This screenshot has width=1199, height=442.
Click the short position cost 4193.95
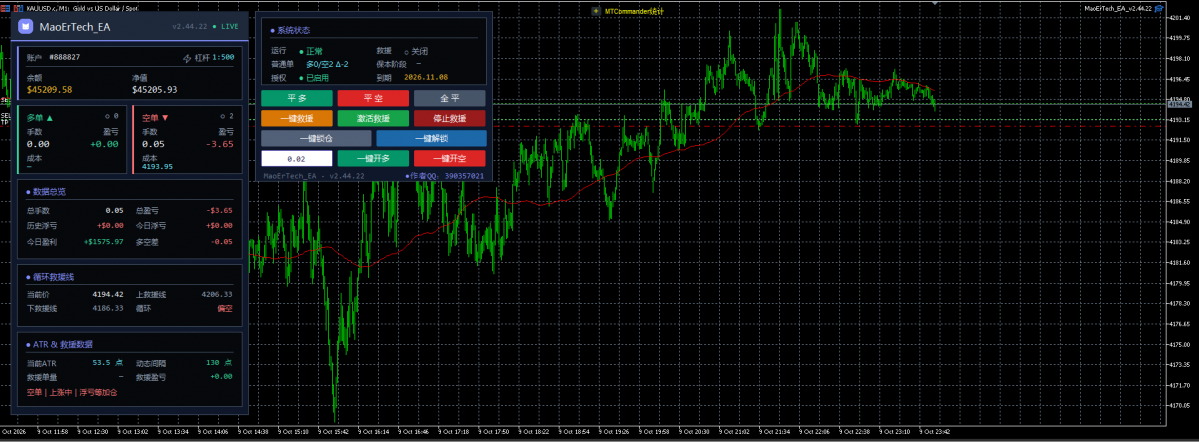point(157,166)
